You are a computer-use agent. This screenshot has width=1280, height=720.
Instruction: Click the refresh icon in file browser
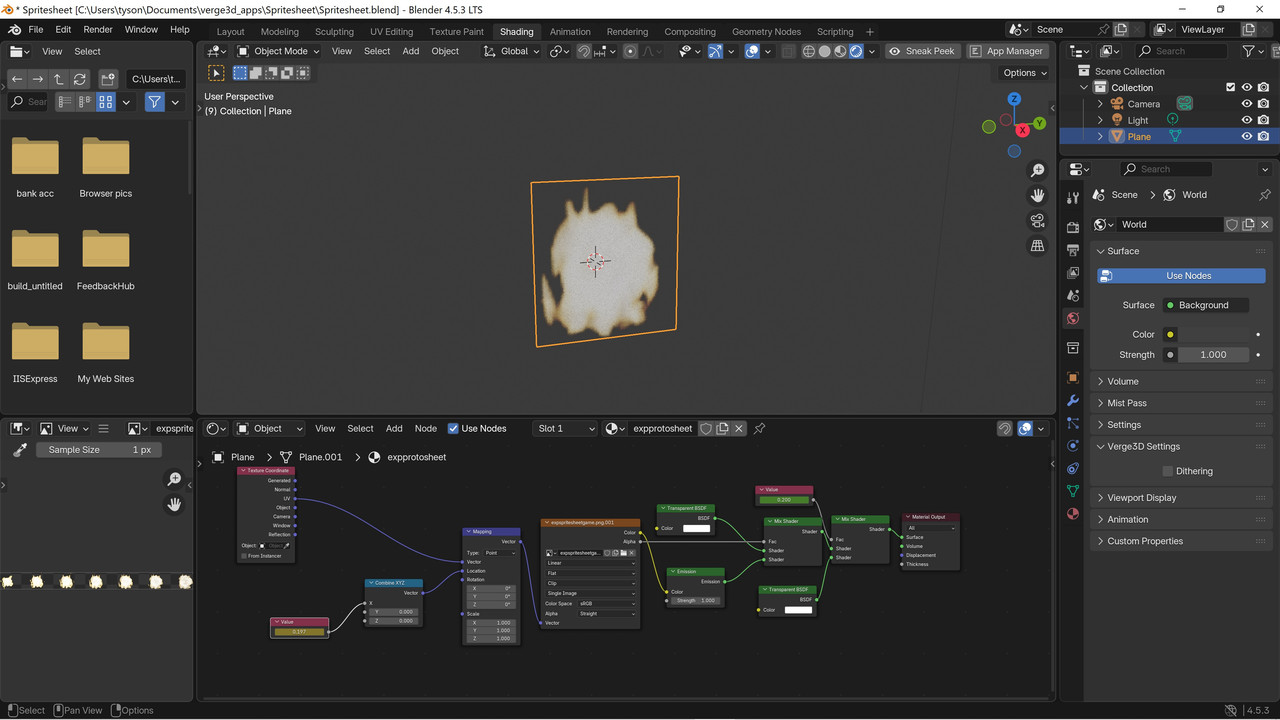[80, 79]
